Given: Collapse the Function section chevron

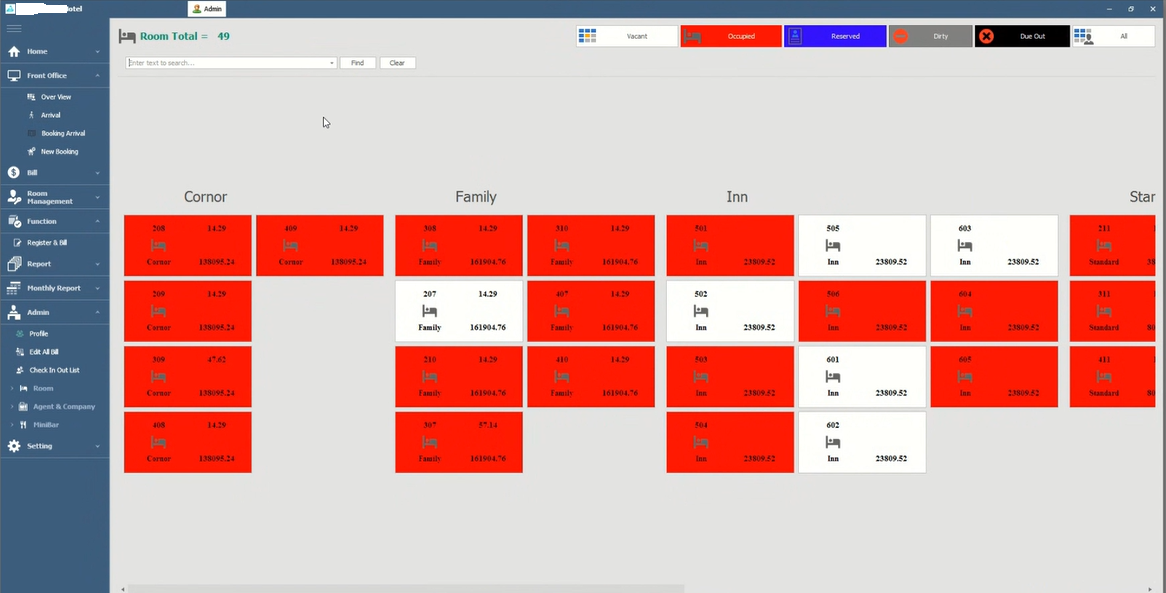Looking at the screenshot, I should (x=97, y=222).
